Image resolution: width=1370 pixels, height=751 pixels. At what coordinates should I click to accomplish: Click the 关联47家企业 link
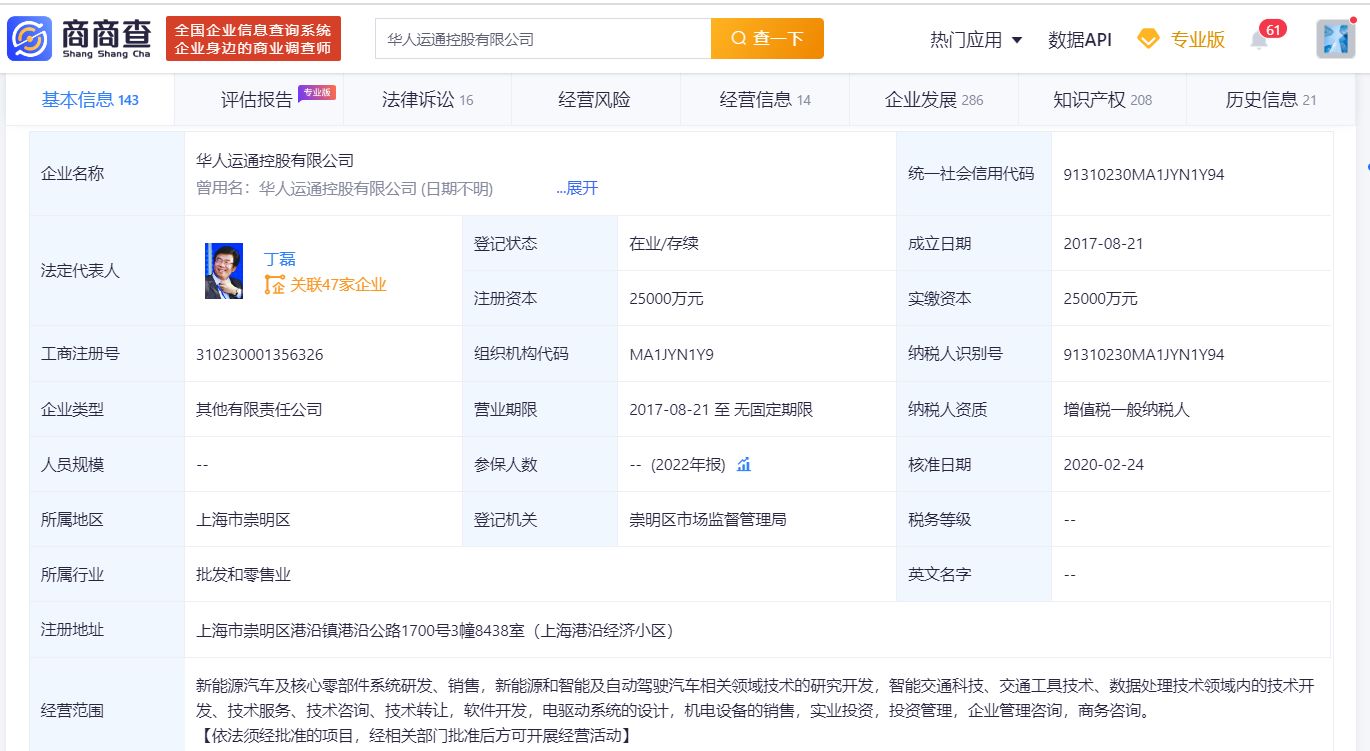click(x=325, y=285)
